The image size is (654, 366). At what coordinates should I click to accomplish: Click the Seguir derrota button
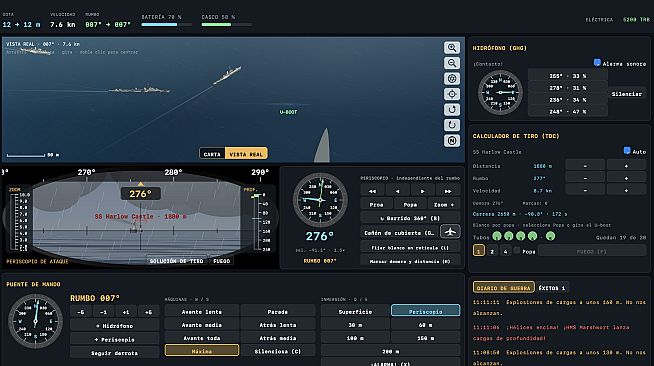click(114, 353)
